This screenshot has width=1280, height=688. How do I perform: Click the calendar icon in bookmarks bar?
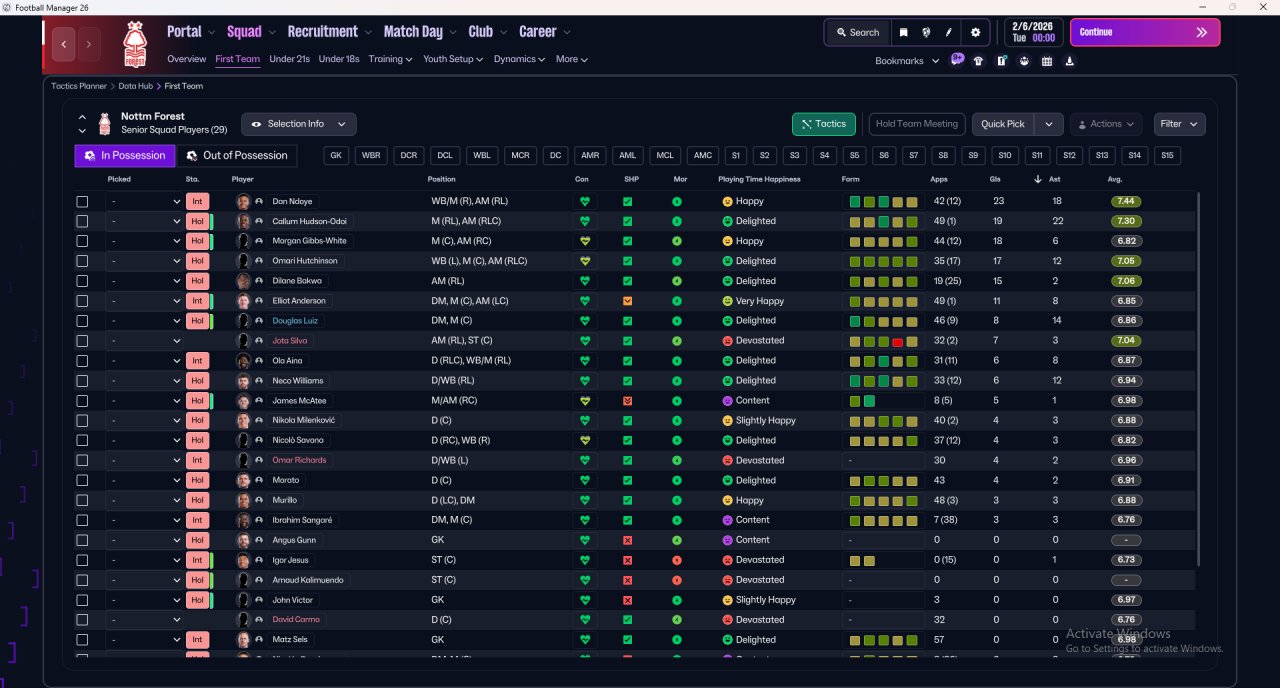1047,61
